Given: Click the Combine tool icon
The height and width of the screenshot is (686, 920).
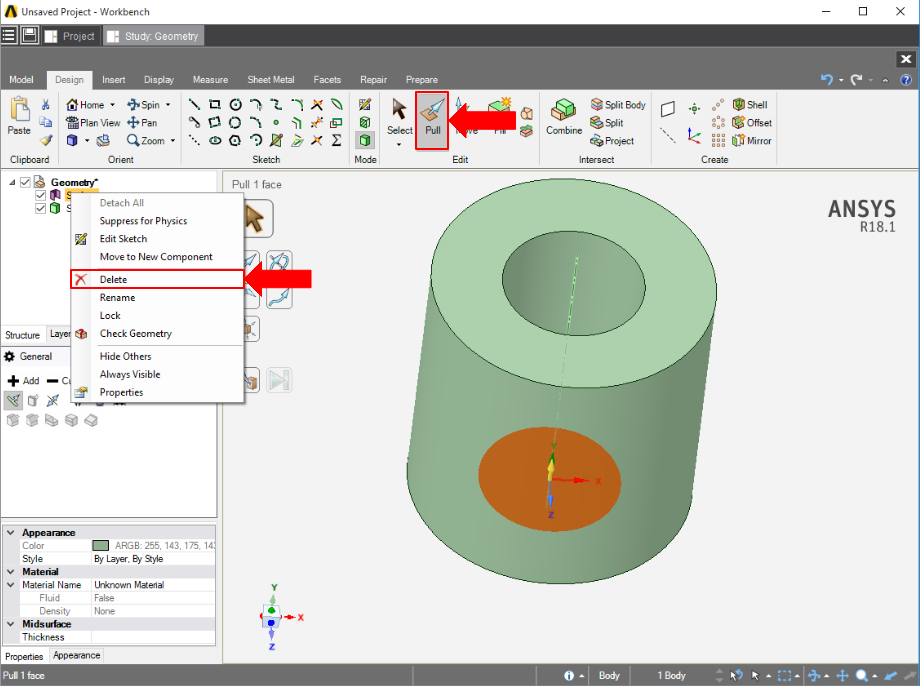Looking at the screenshot, I should 563,116.
